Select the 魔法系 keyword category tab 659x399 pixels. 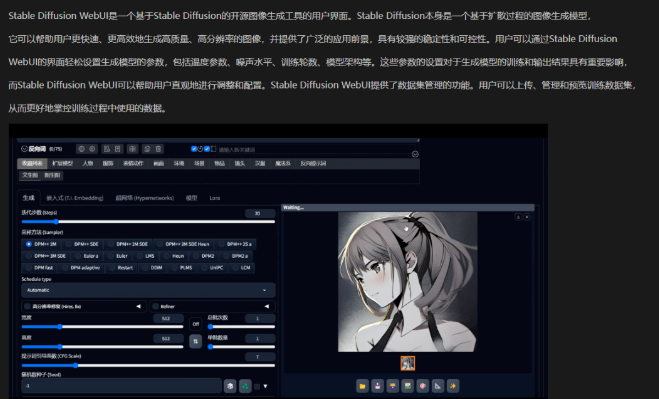tap(283, 163)
